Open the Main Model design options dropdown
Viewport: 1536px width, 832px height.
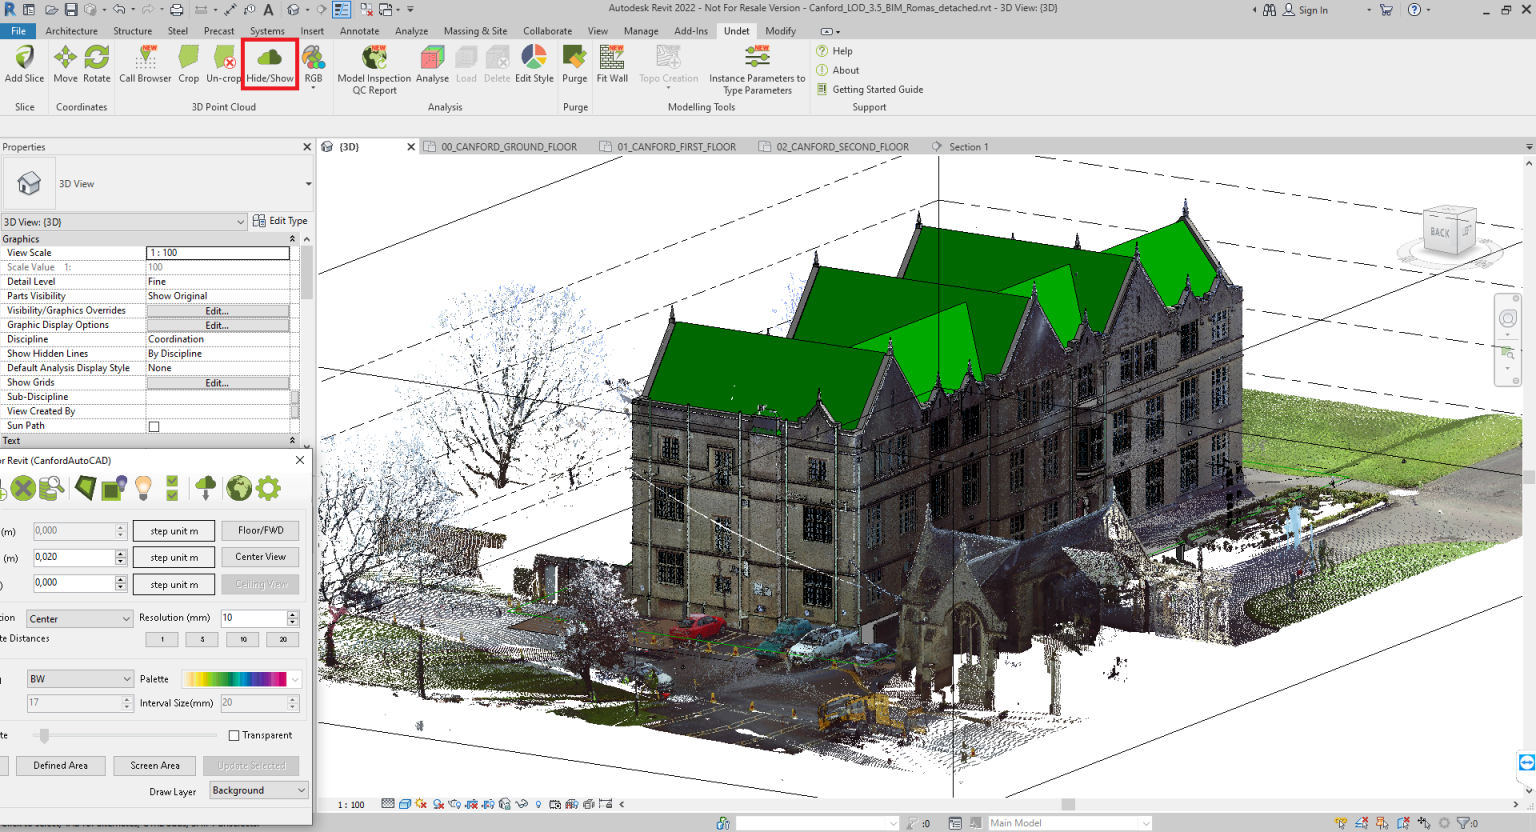pyautogui.click(x=1069, y=823)
